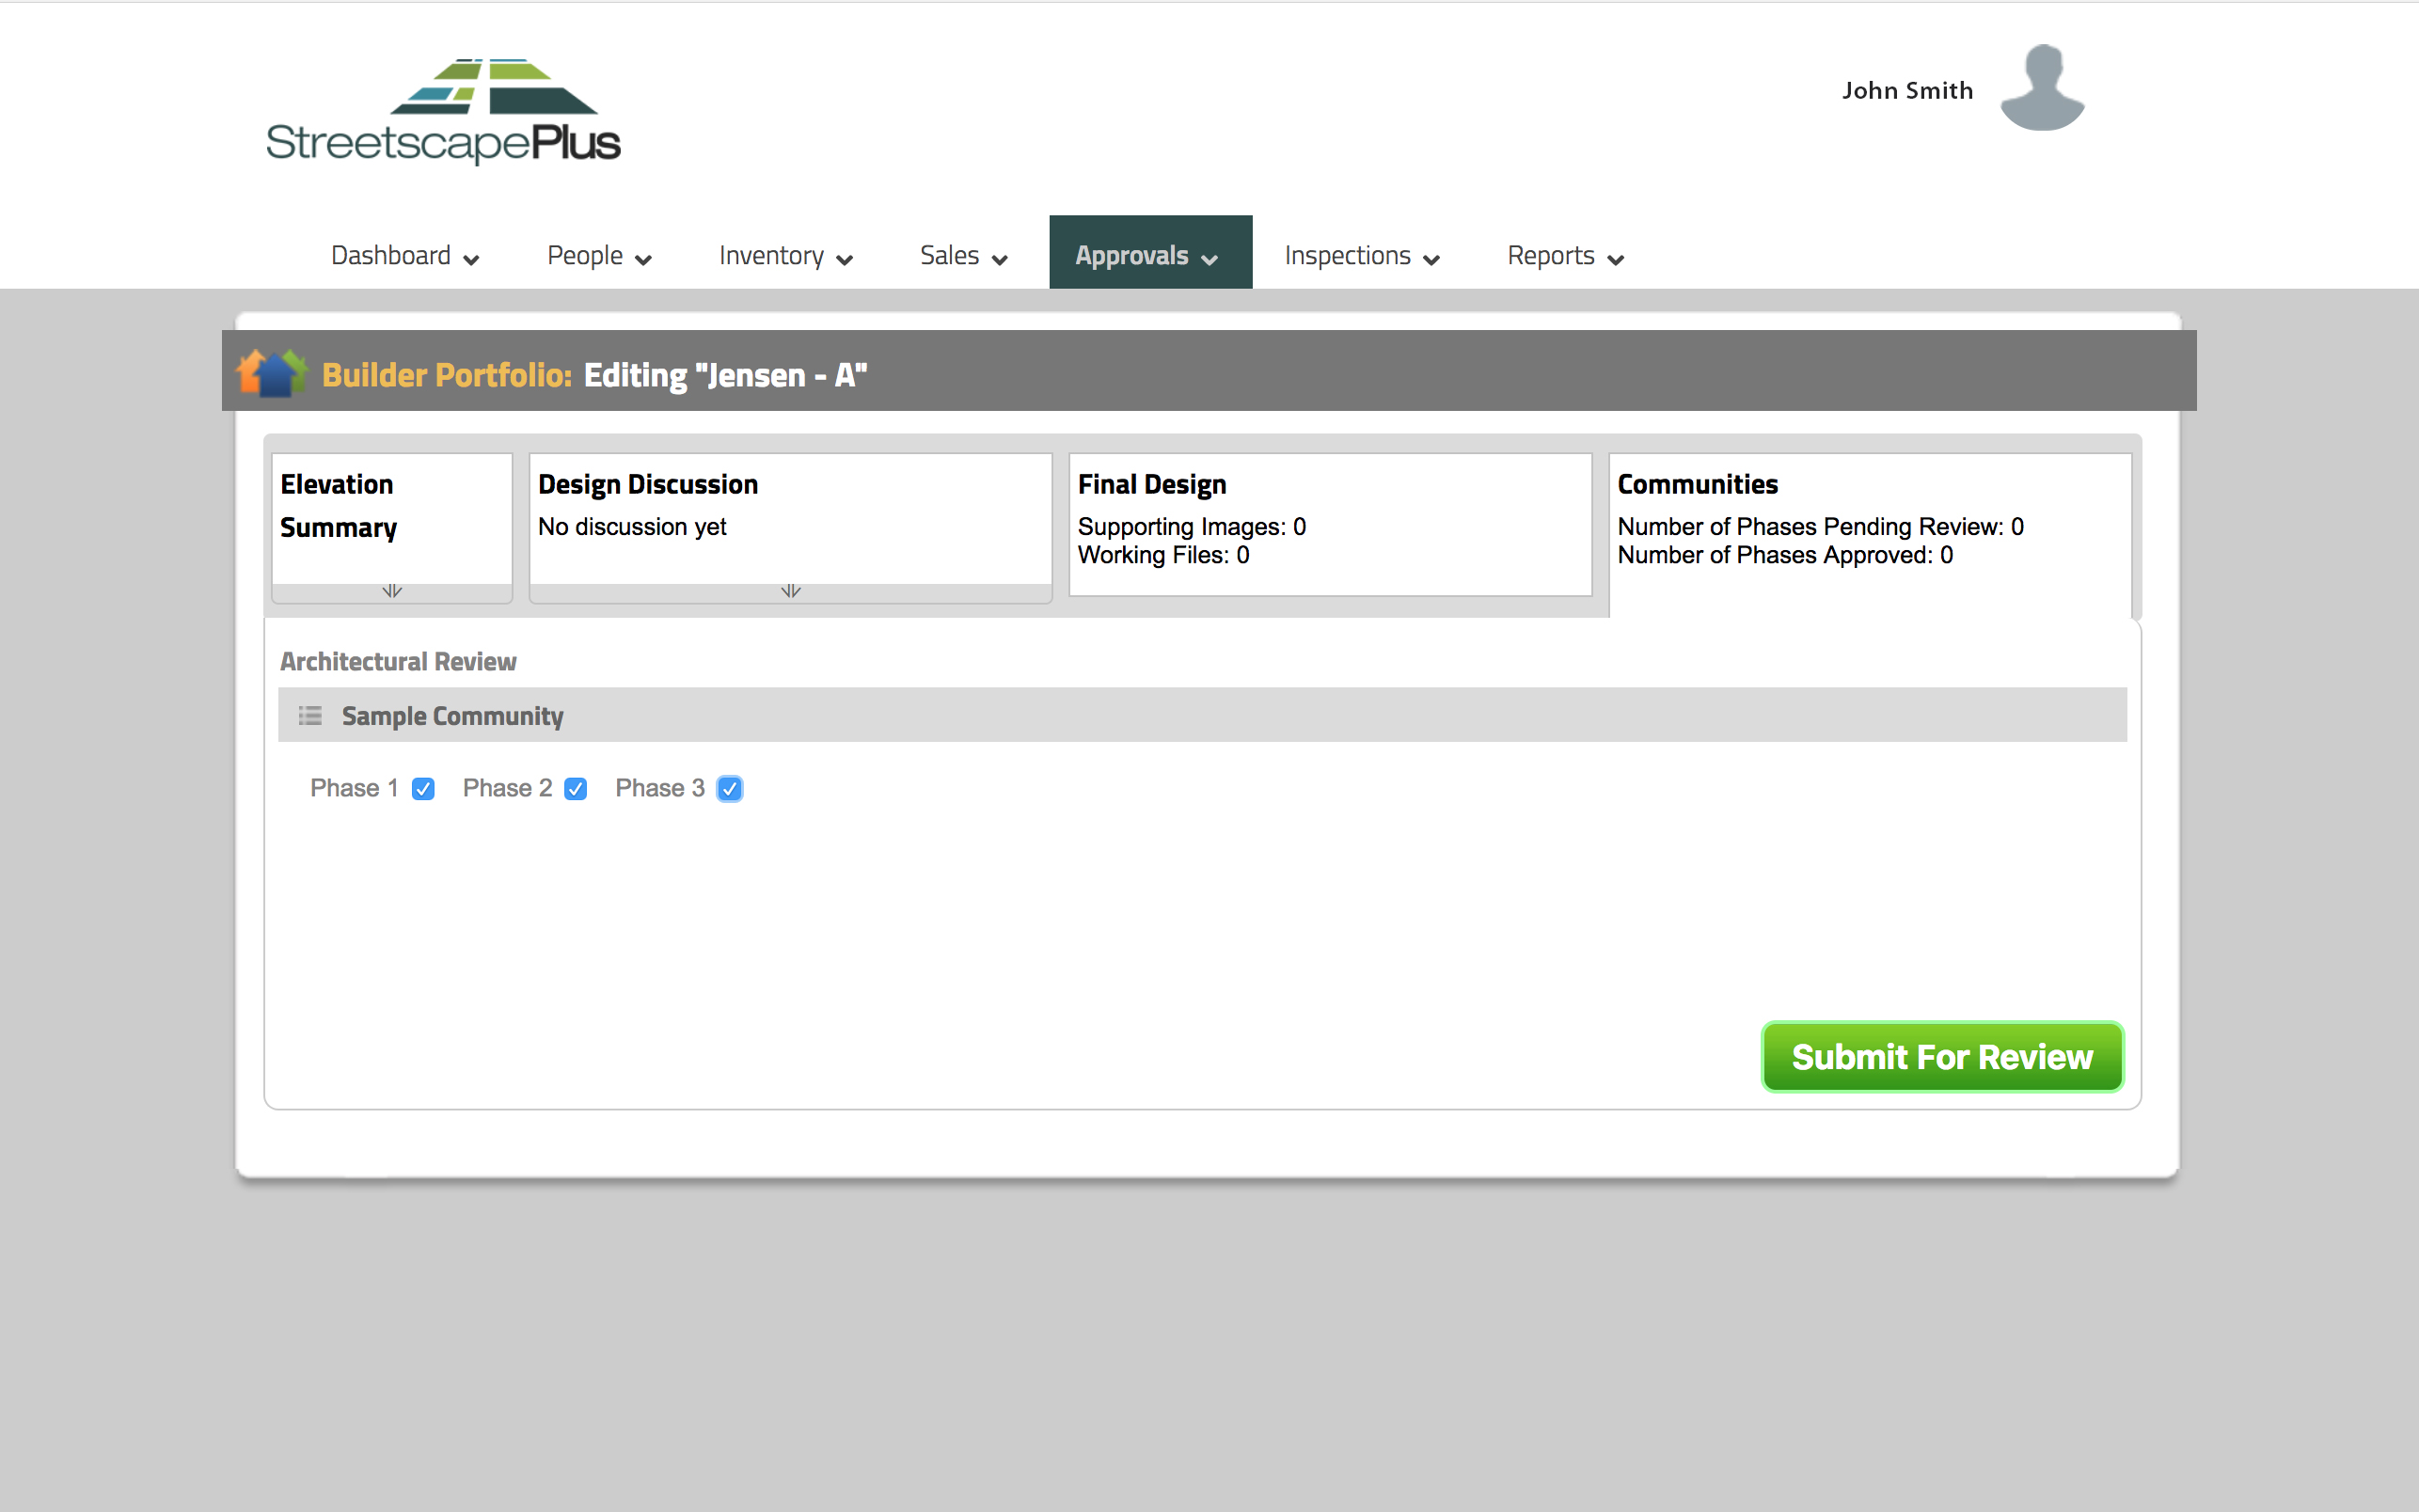Click the StreetscapePlus logo

coord(443,112)
